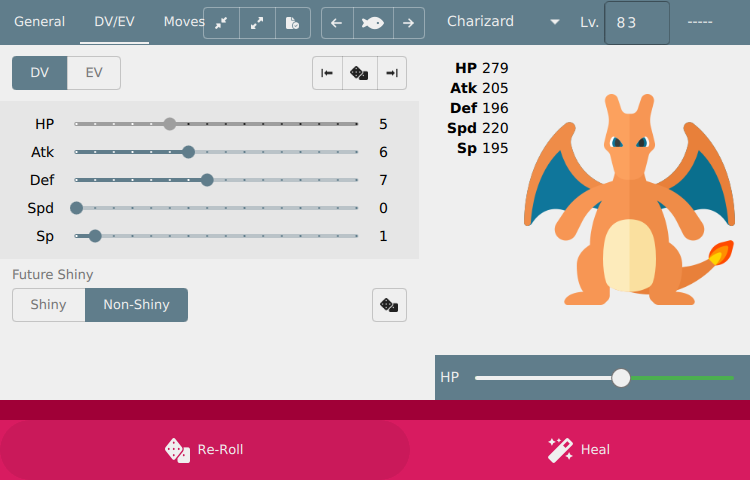This screenshot has height=480, width=750.
Task: Click the fish icon between the arrows
Action: (x=373, y=23)
